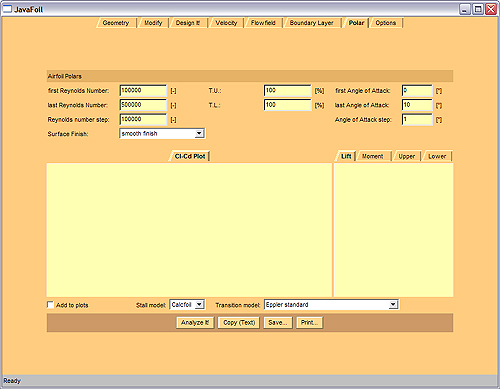Viewport: 500px width, 389px height.
Task: Click the Lift plot panel area
Action: click(393, 230)
